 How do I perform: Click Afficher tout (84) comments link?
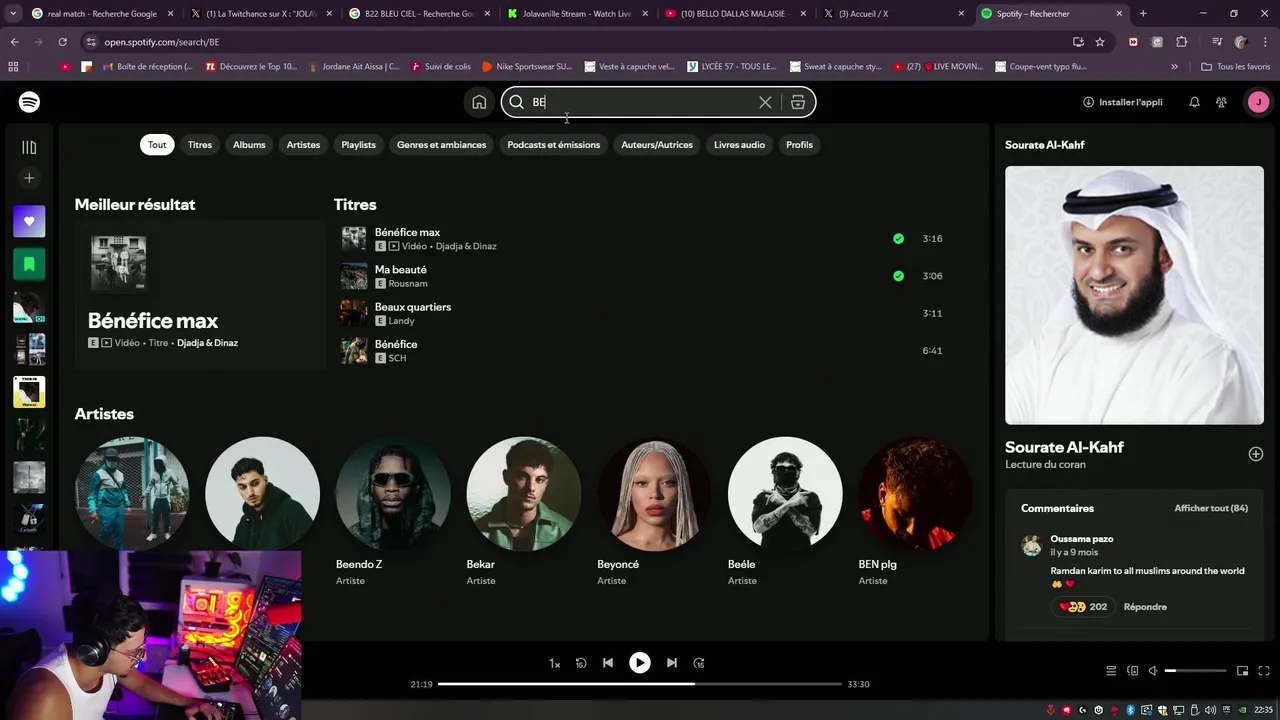(x=1211, y=508)
